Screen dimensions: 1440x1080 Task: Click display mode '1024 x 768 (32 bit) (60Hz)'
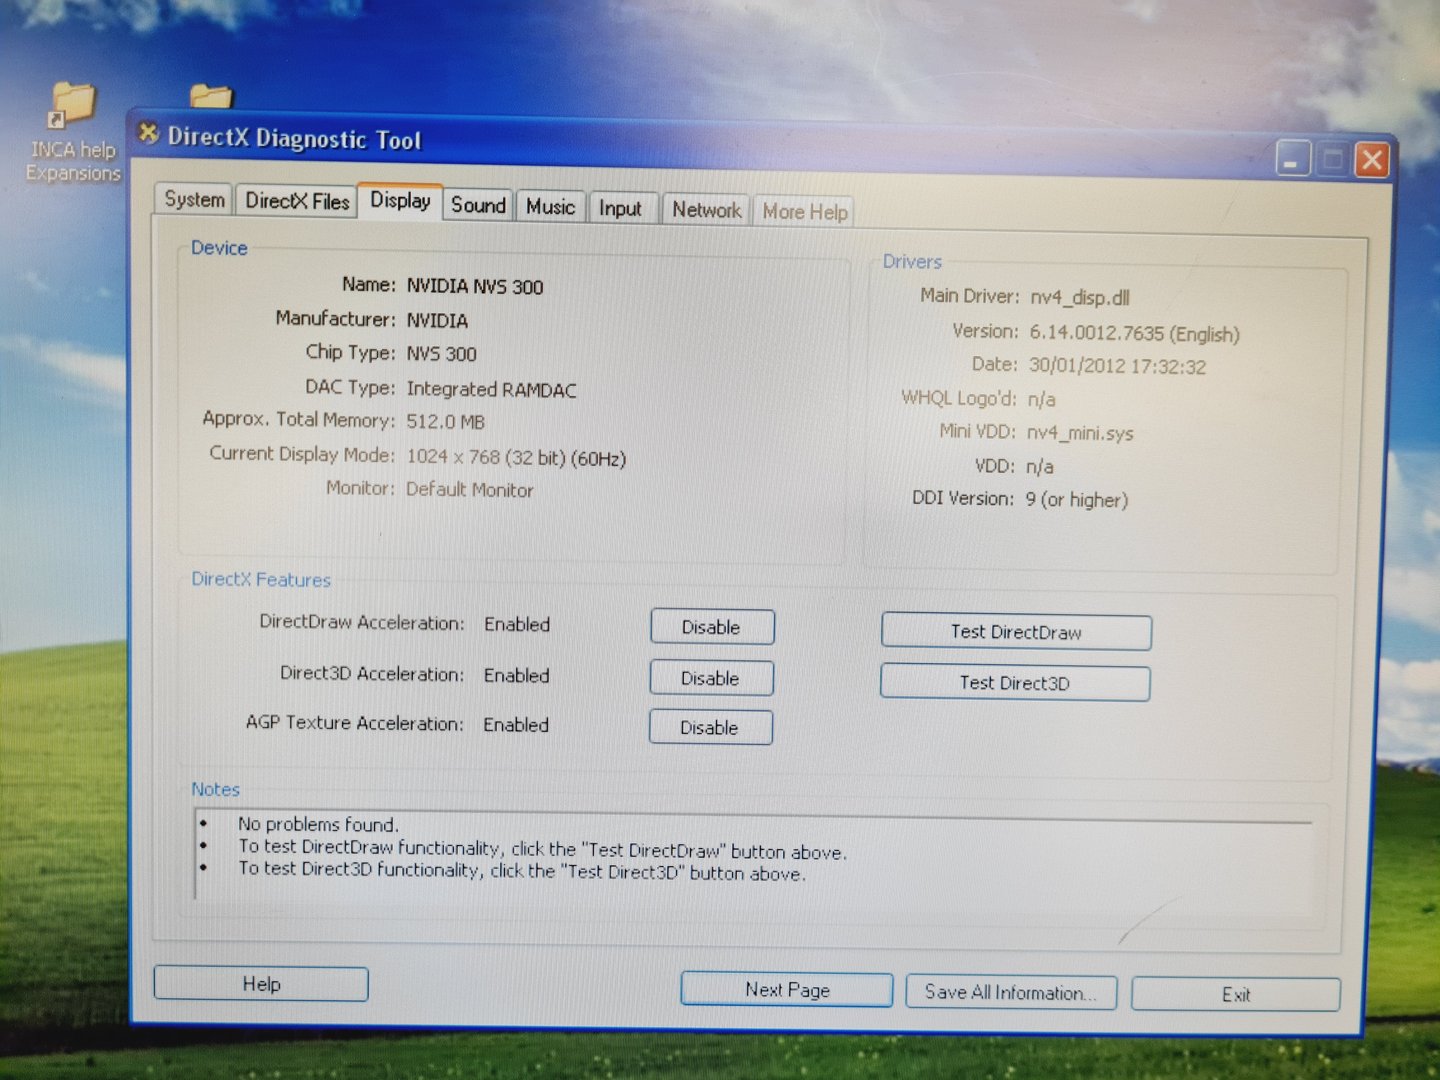pos(516,458)
